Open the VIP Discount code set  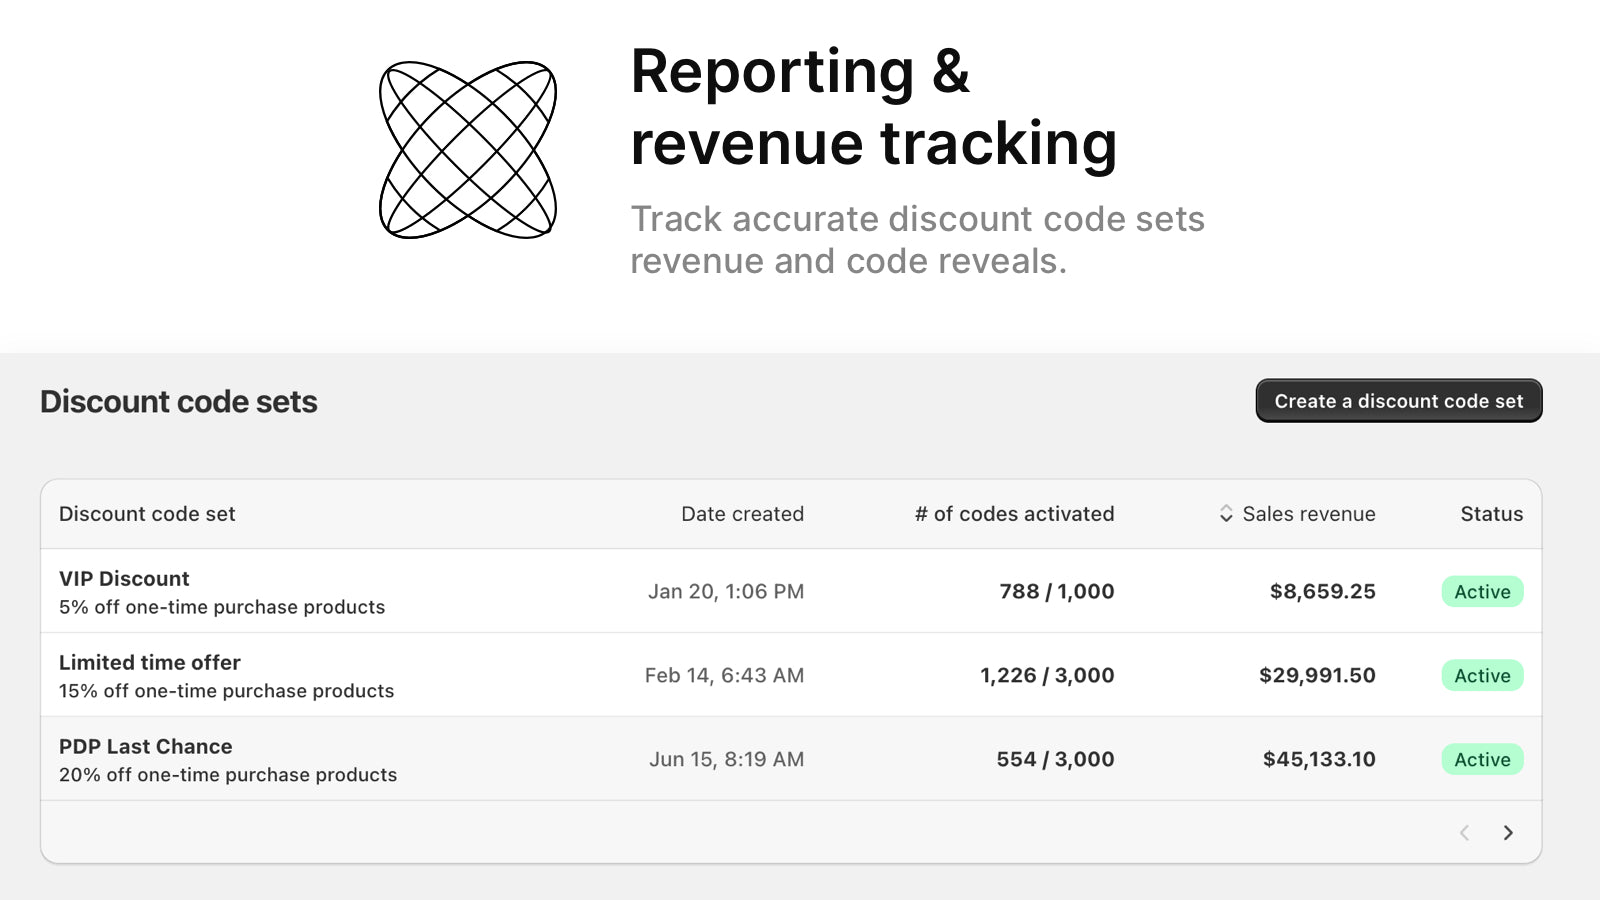tap(124, 579)
